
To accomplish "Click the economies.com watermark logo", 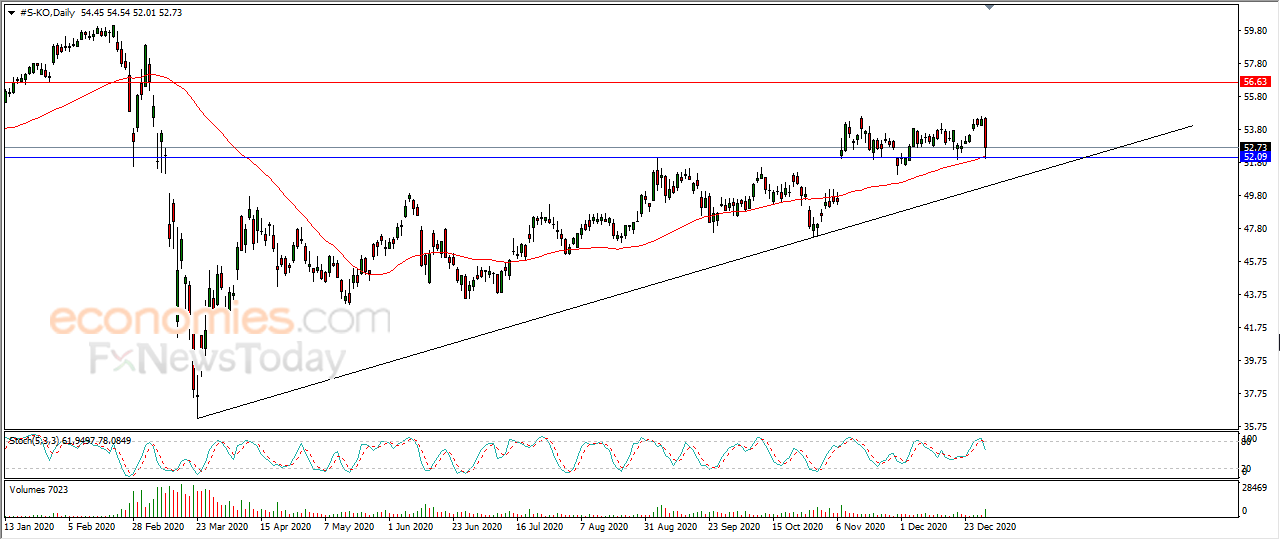I will [x=220, y=320].
